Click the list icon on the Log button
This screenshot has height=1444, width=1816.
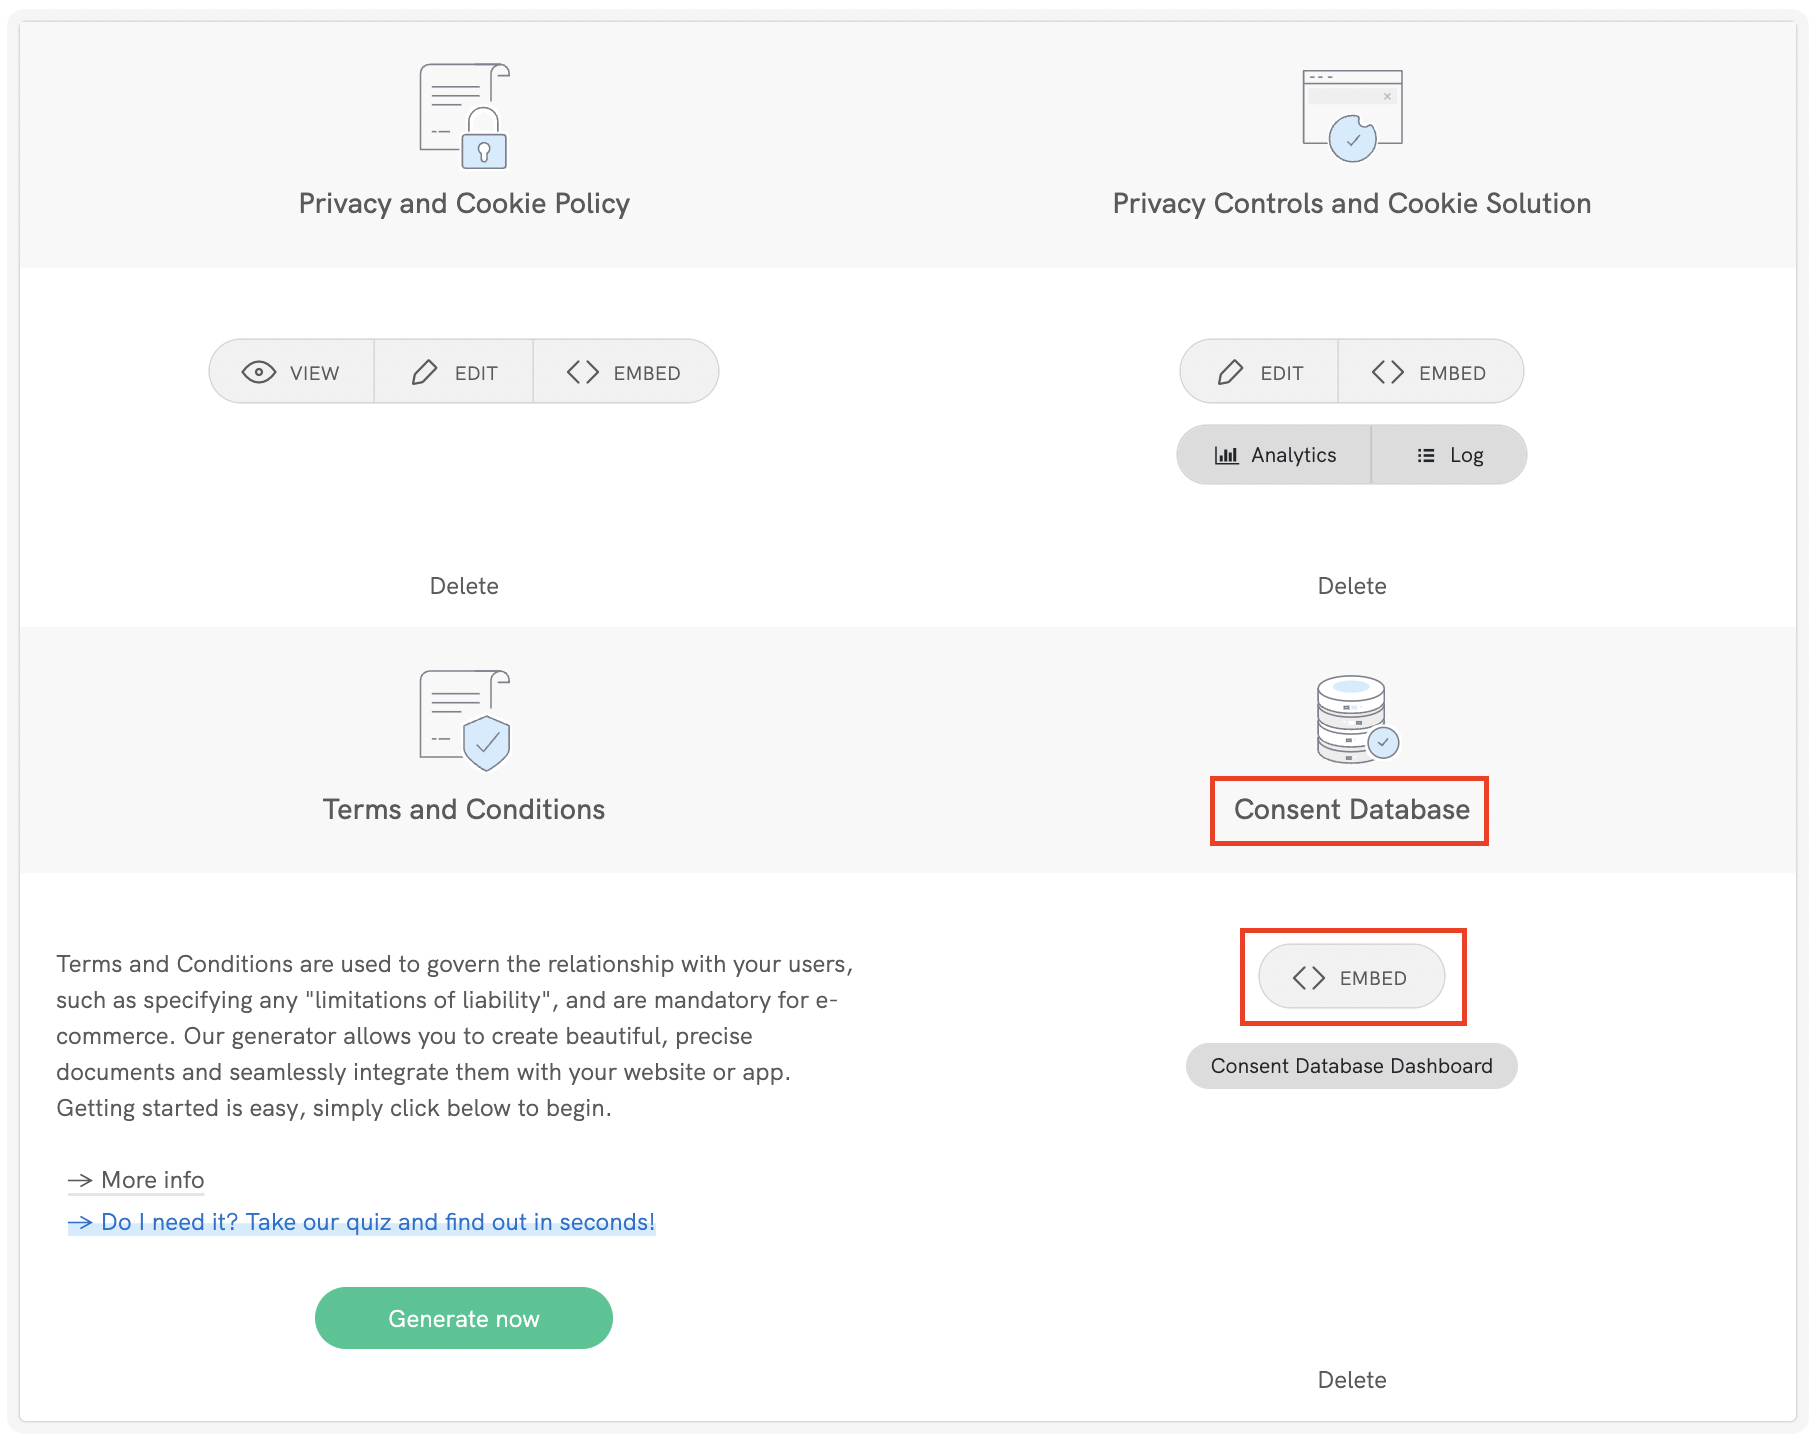1426,454
